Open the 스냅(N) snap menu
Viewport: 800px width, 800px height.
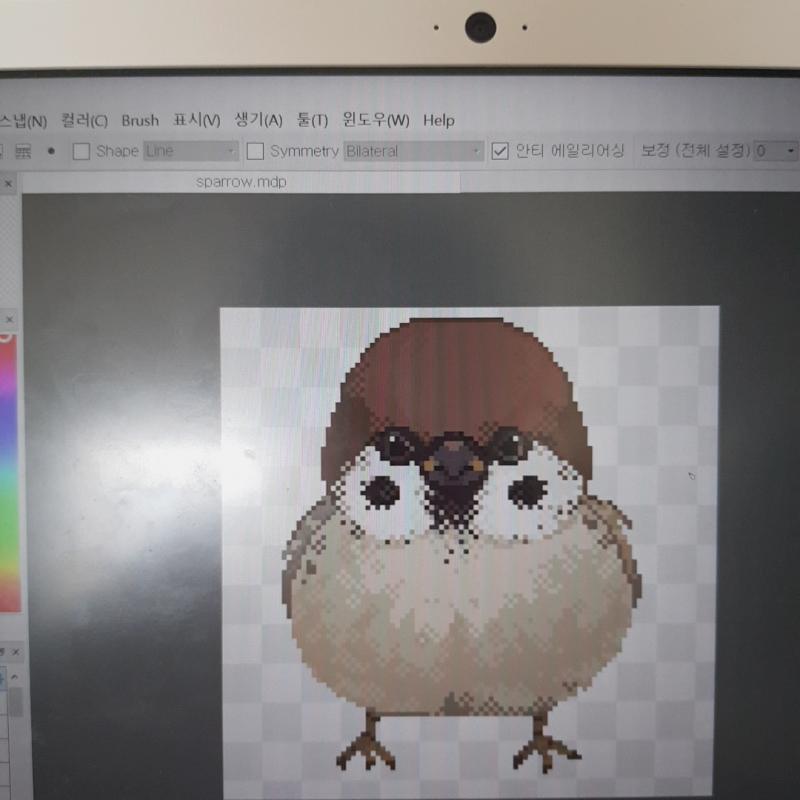(x=23, y=120)
